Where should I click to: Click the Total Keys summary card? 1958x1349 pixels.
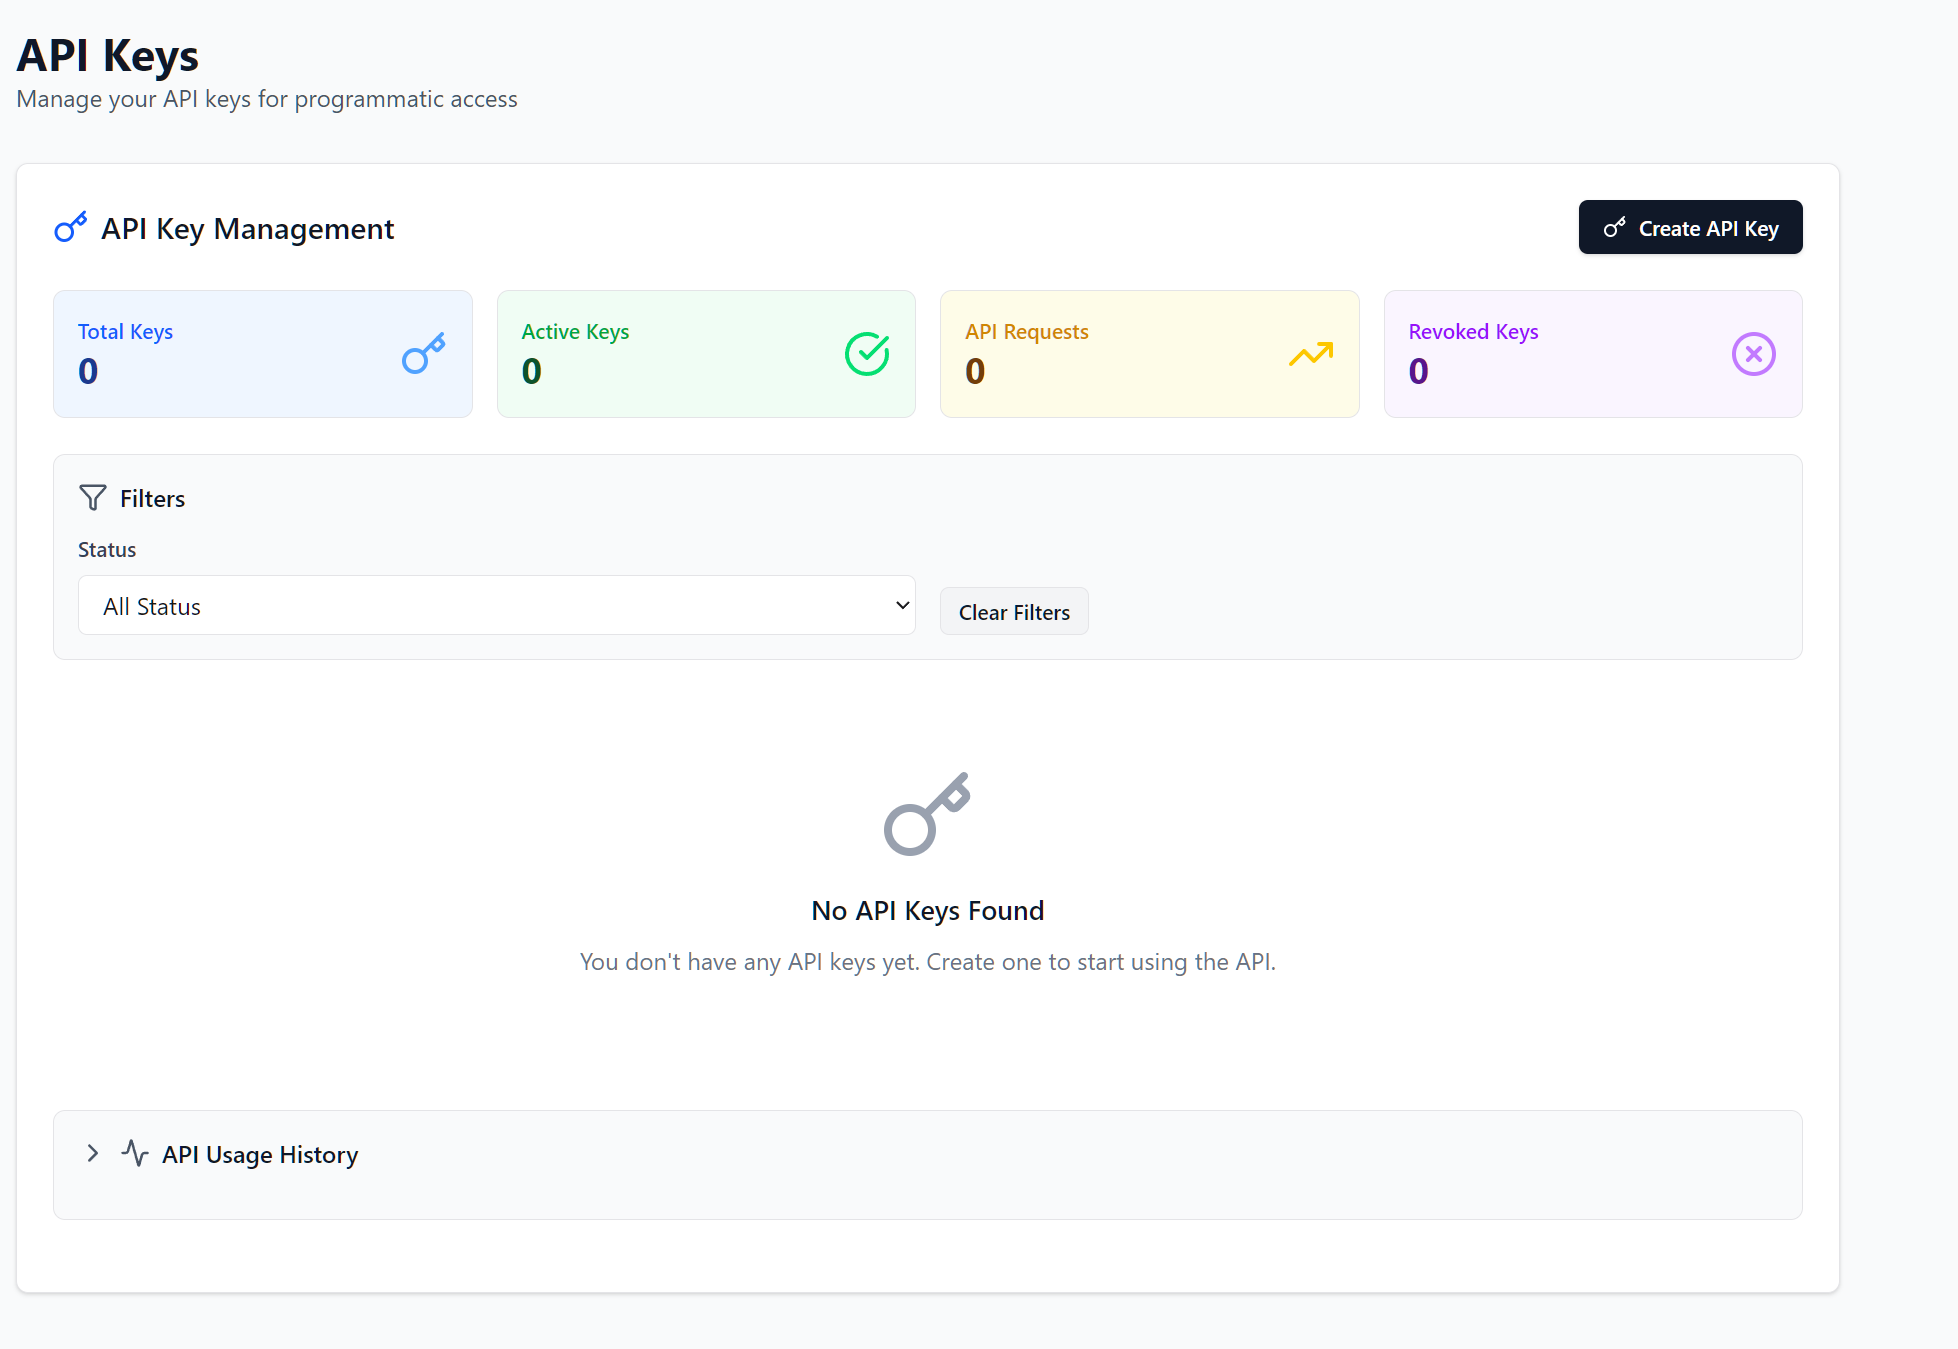coord(262,354)
